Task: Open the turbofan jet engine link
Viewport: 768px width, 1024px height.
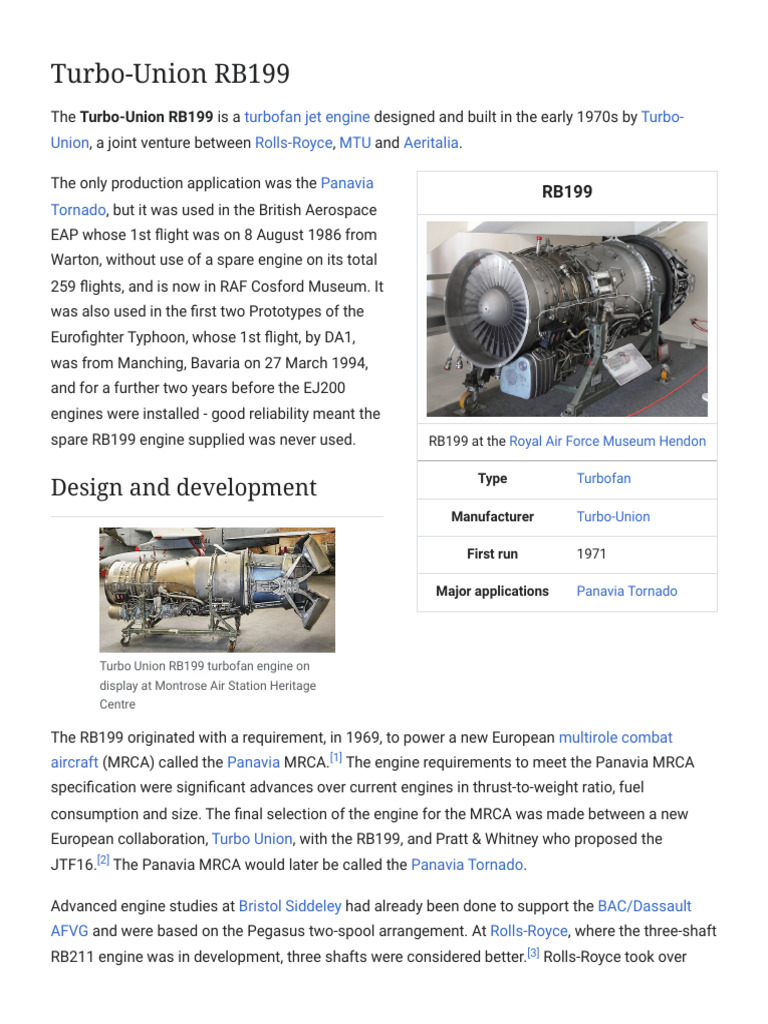Action: pyautogui.click(x=307, y=118)
